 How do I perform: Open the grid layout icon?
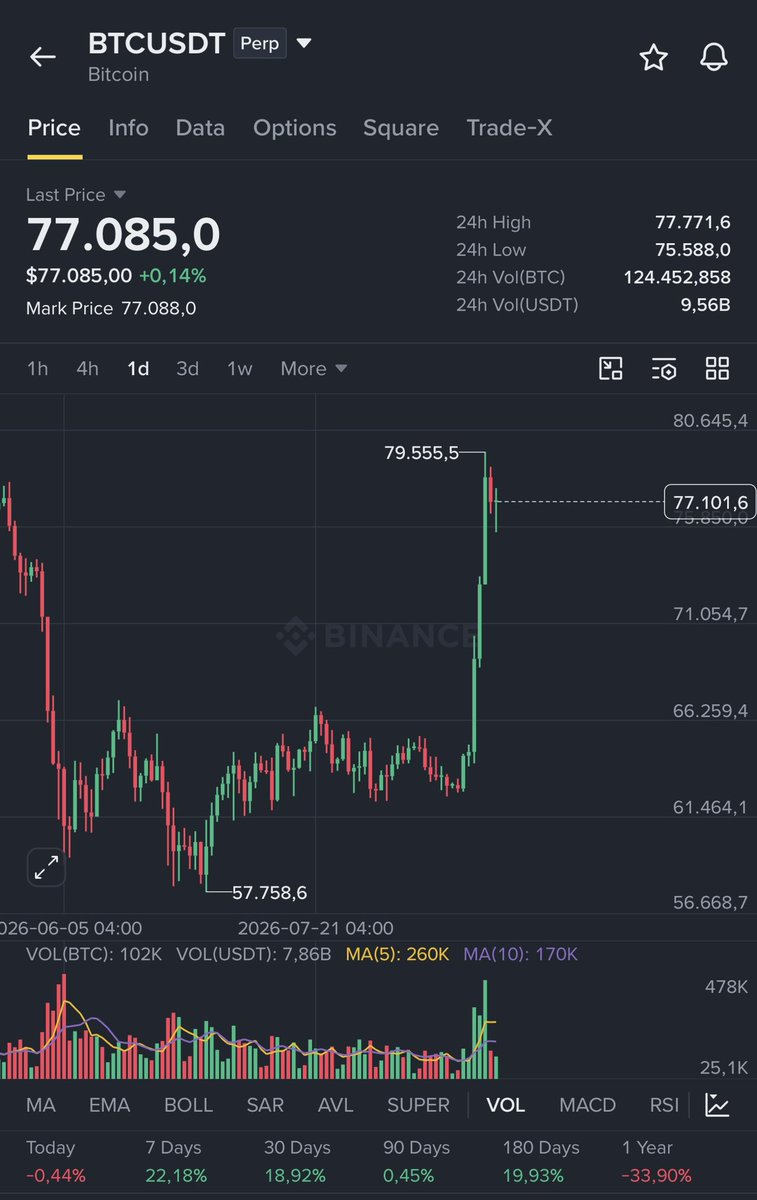[x=717, y=368]
